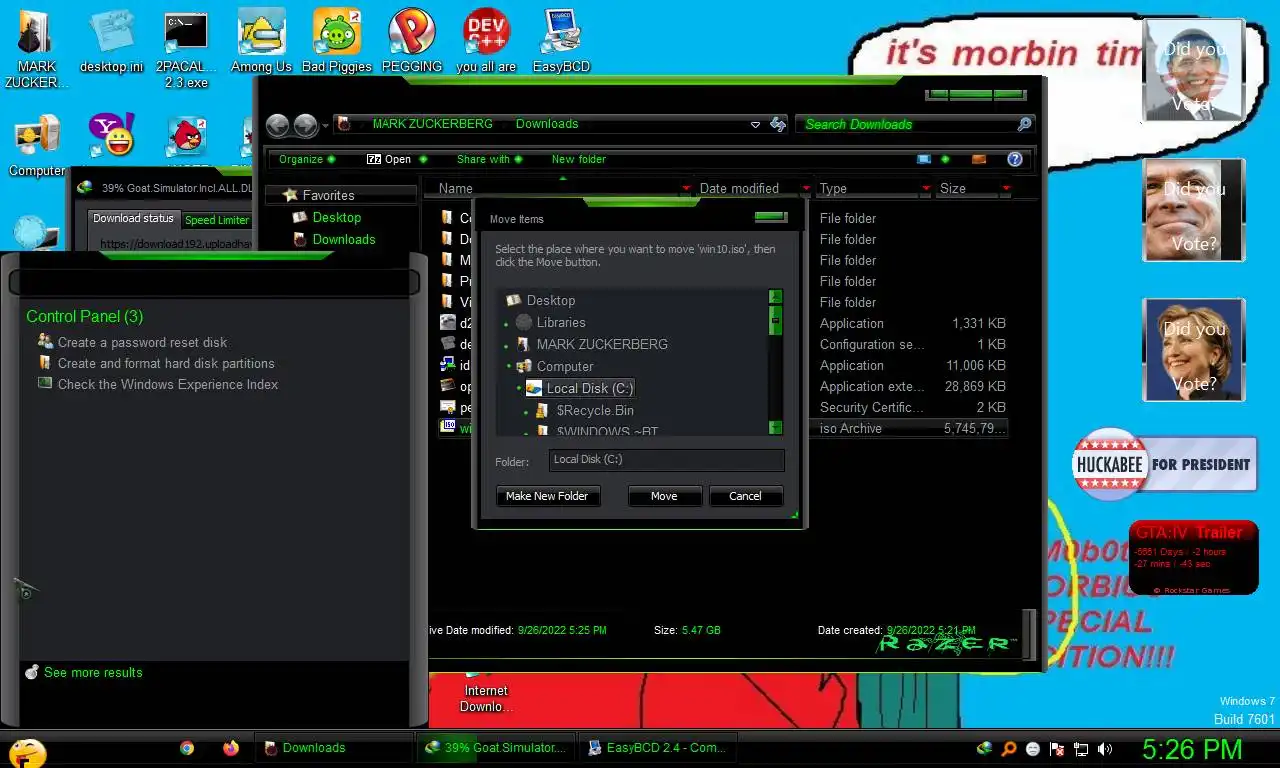This screenshot has width=1280, height=768.
Task: Select the Yahoo Messenger desktop icon
Action: (111, 135)
